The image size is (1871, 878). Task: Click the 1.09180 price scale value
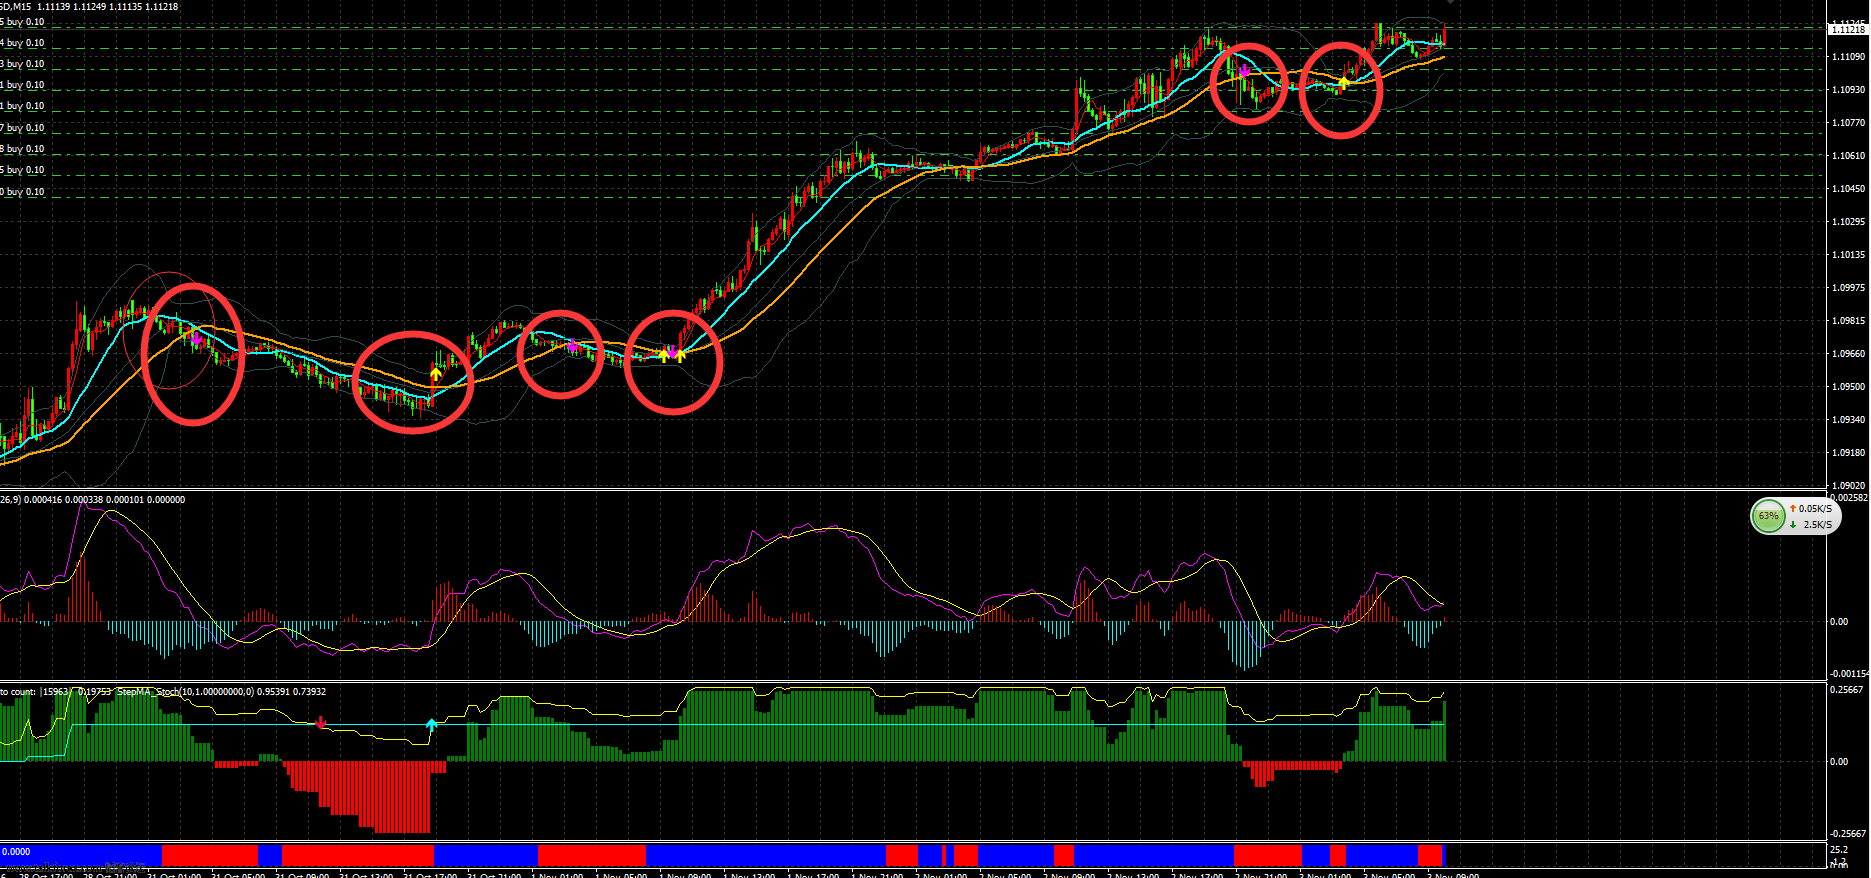(x=1848, y=453)
